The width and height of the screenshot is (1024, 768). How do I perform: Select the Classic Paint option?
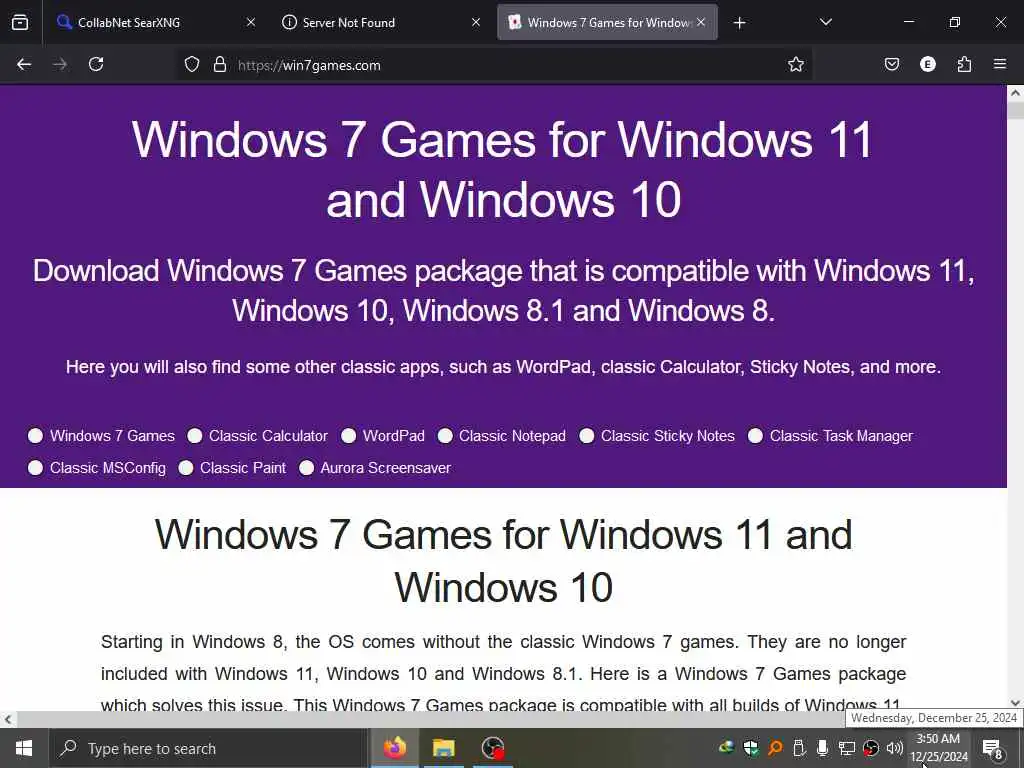[185, 468]
